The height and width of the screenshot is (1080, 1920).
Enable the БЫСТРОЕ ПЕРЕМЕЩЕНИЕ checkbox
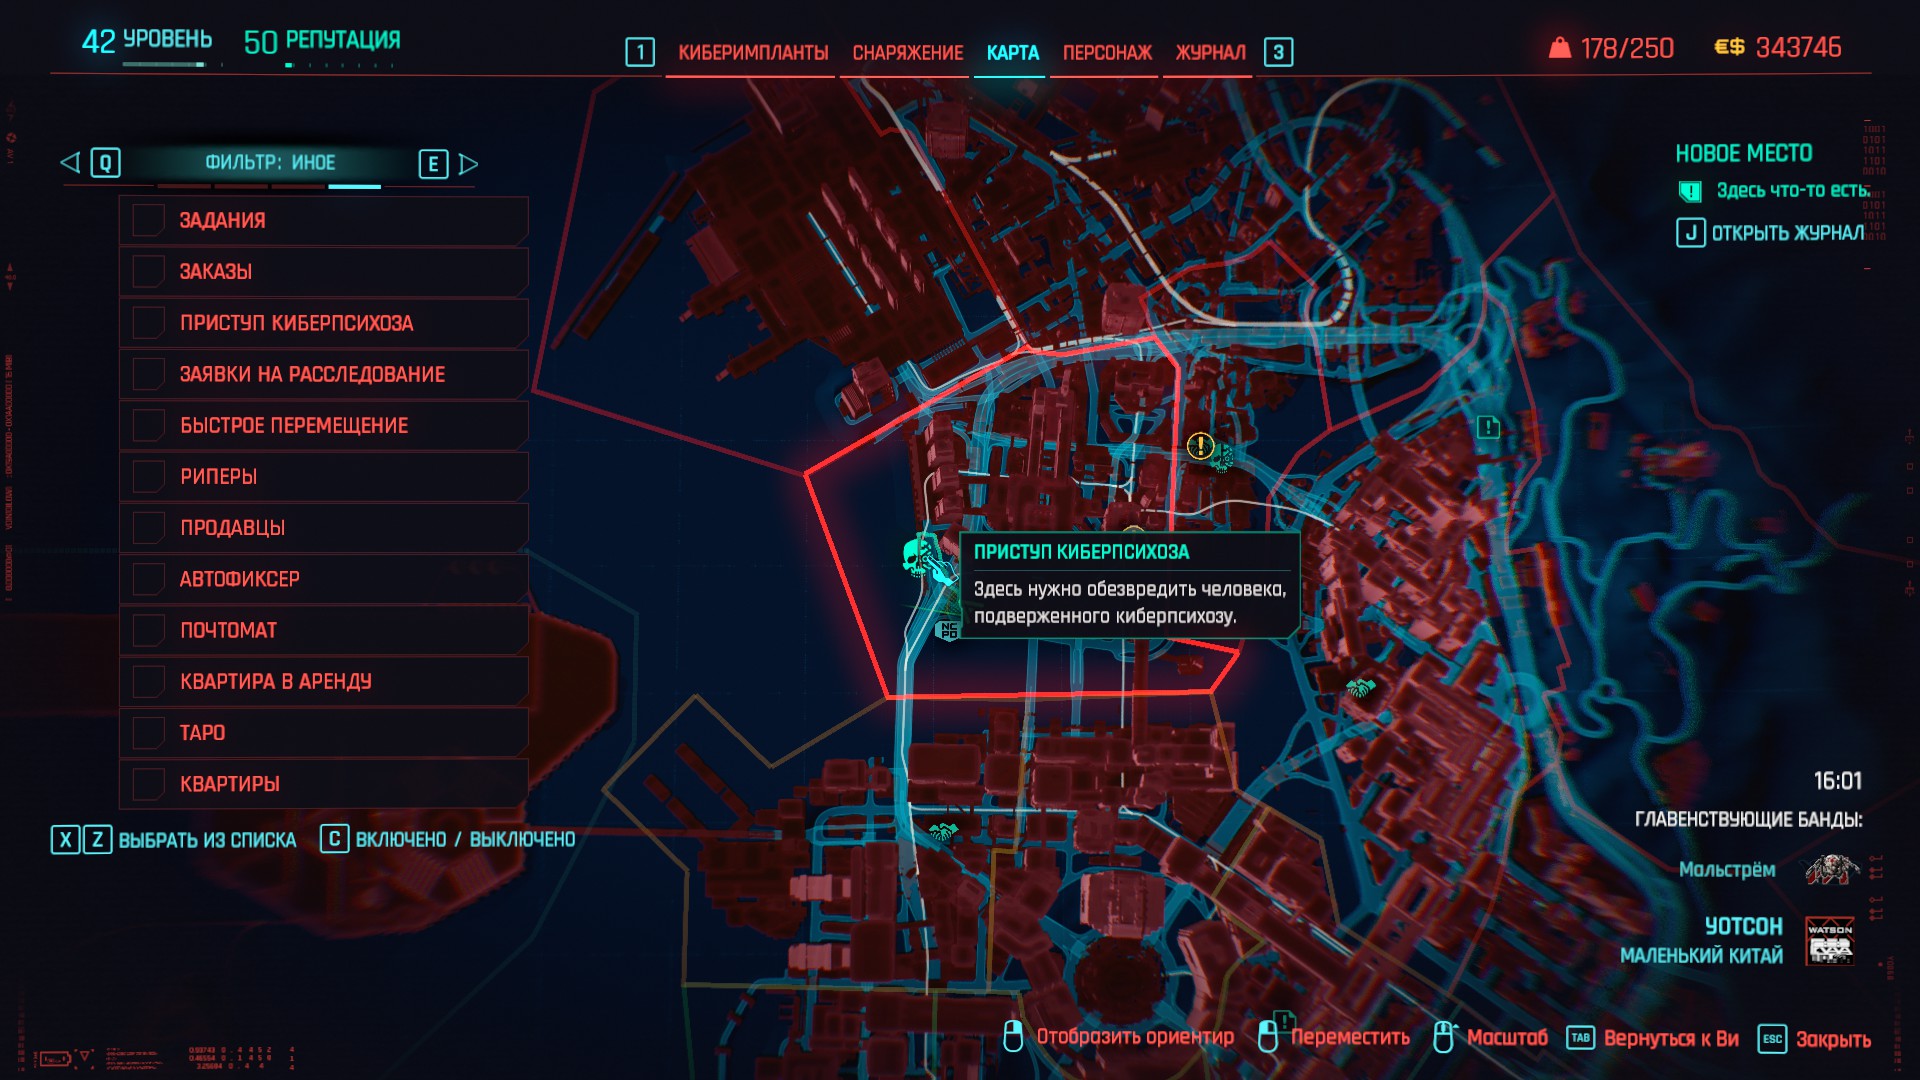coord(149,425)
